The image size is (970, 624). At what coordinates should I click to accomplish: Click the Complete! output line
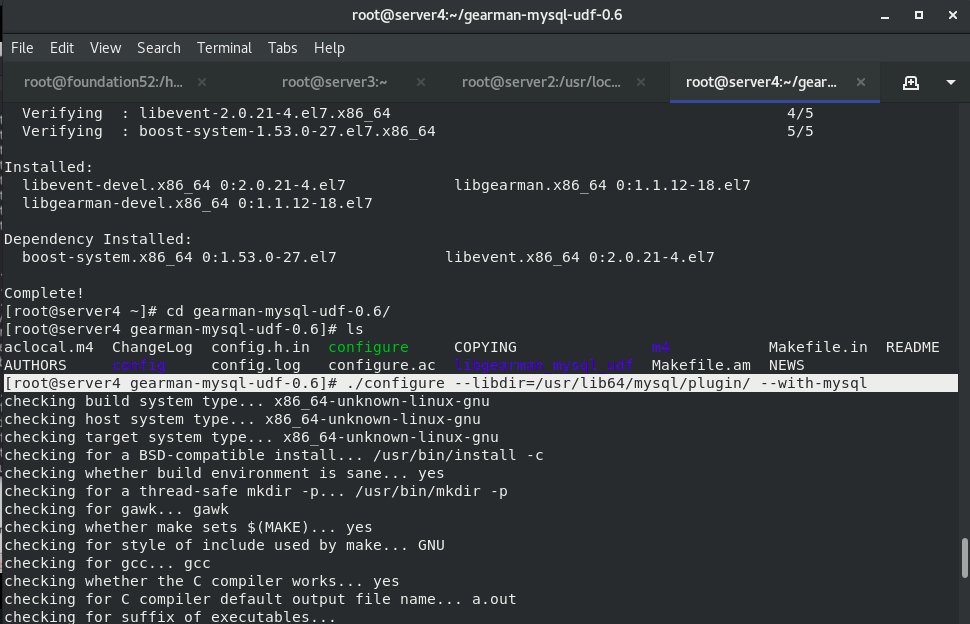click(44, 293)
